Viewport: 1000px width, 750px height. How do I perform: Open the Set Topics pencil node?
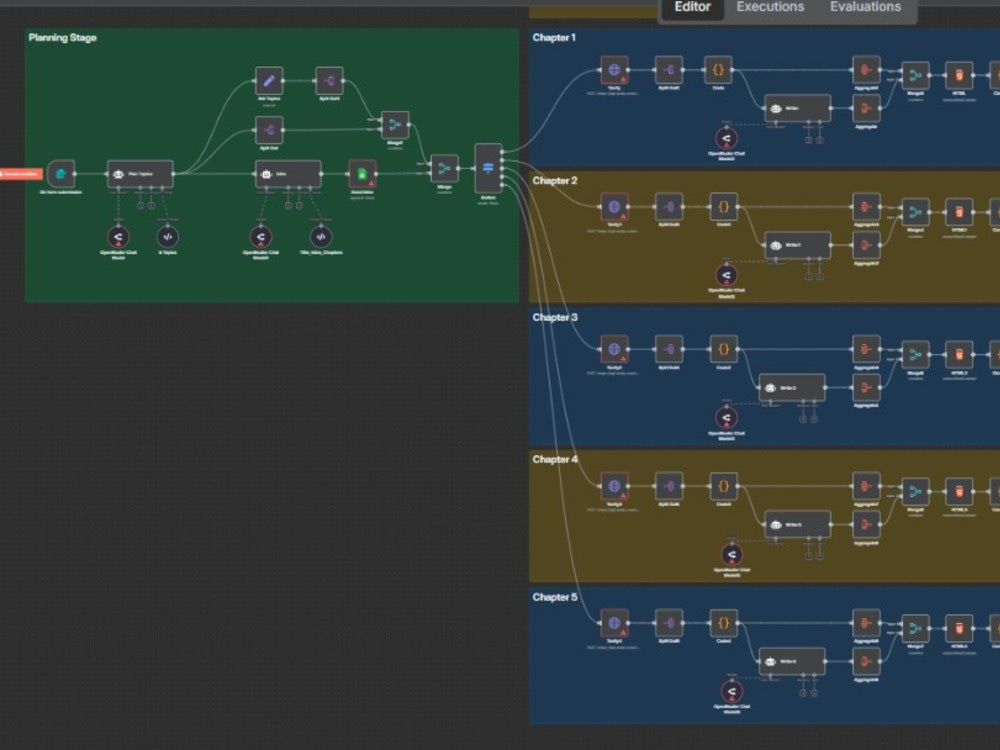point(269,80)
